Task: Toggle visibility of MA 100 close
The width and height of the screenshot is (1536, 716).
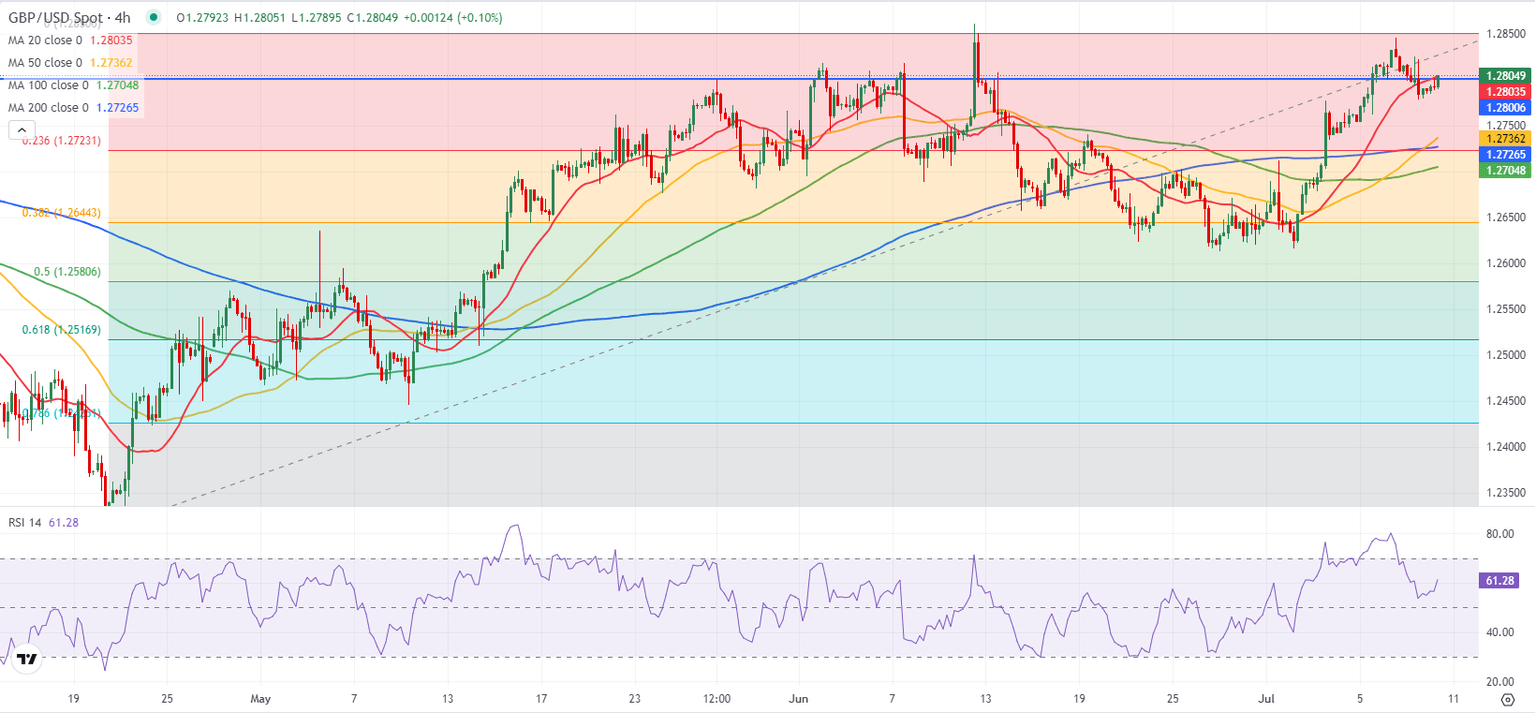Action: (50, 85)
